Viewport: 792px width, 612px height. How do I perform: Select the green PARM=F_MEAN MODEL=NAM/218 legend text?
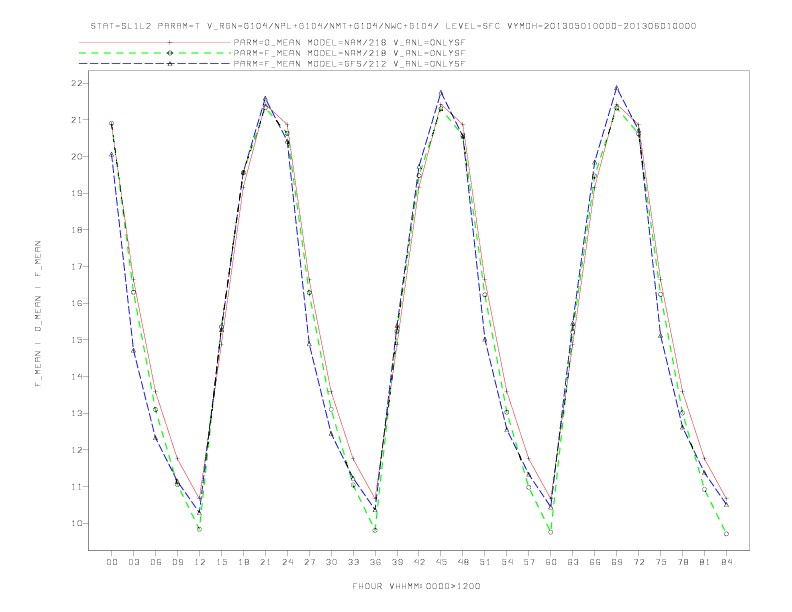(x=349, y=53)
